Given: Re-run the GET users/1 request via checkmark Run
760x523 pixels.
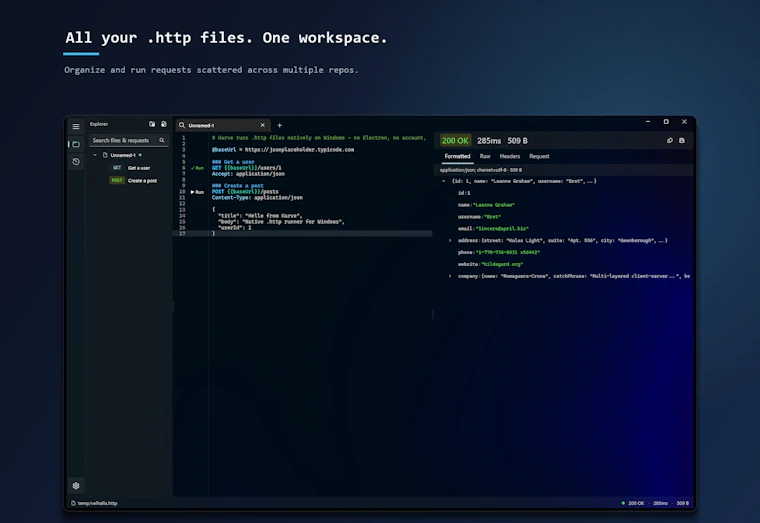Looking at the screenshot, I should click(x=197, y=168).
